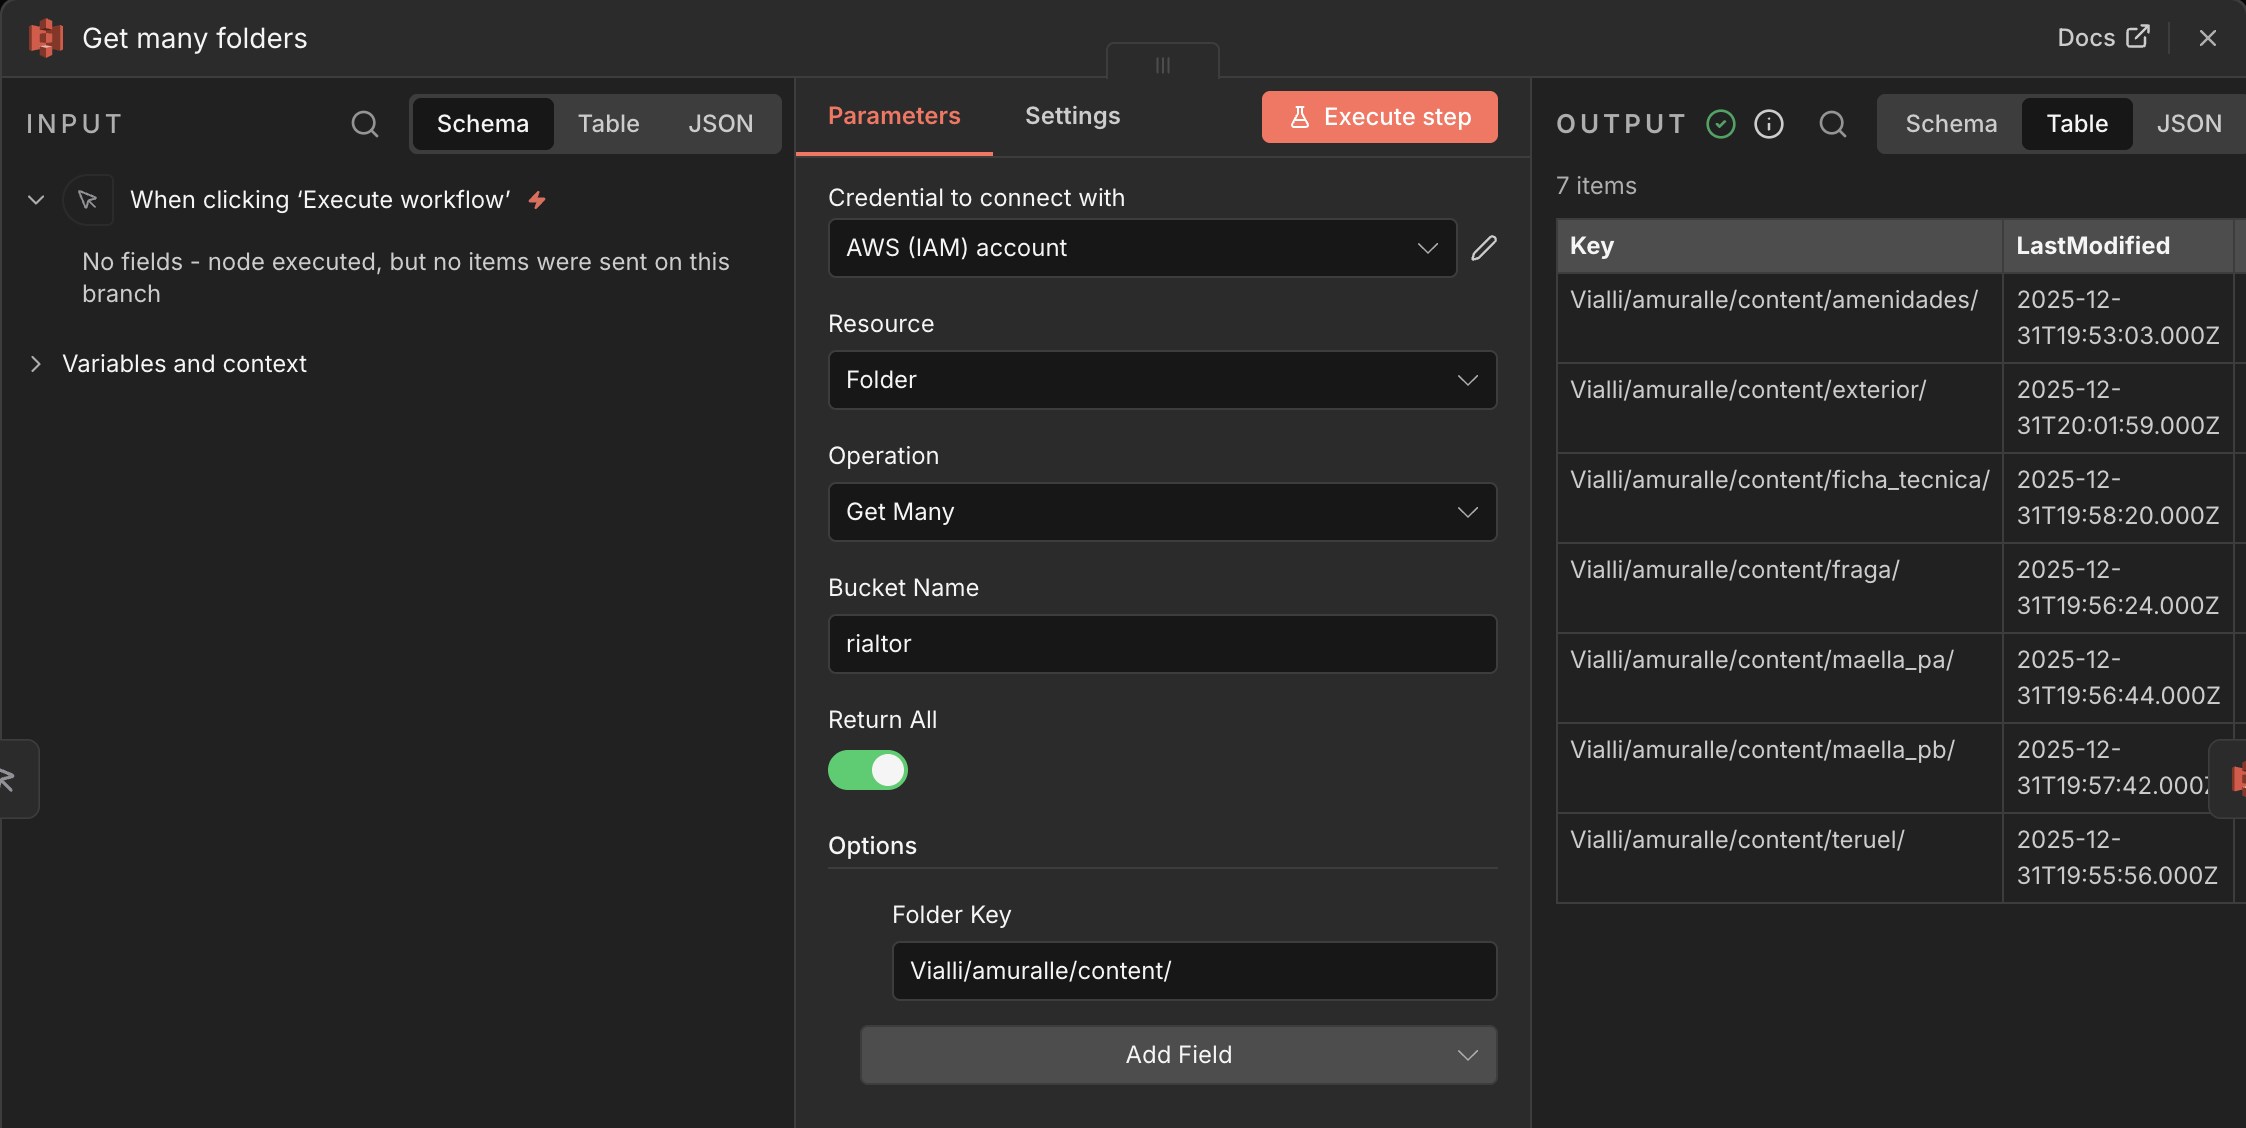
Task: Switch output view to JSON tab
Action: [x=2188, y=124]
